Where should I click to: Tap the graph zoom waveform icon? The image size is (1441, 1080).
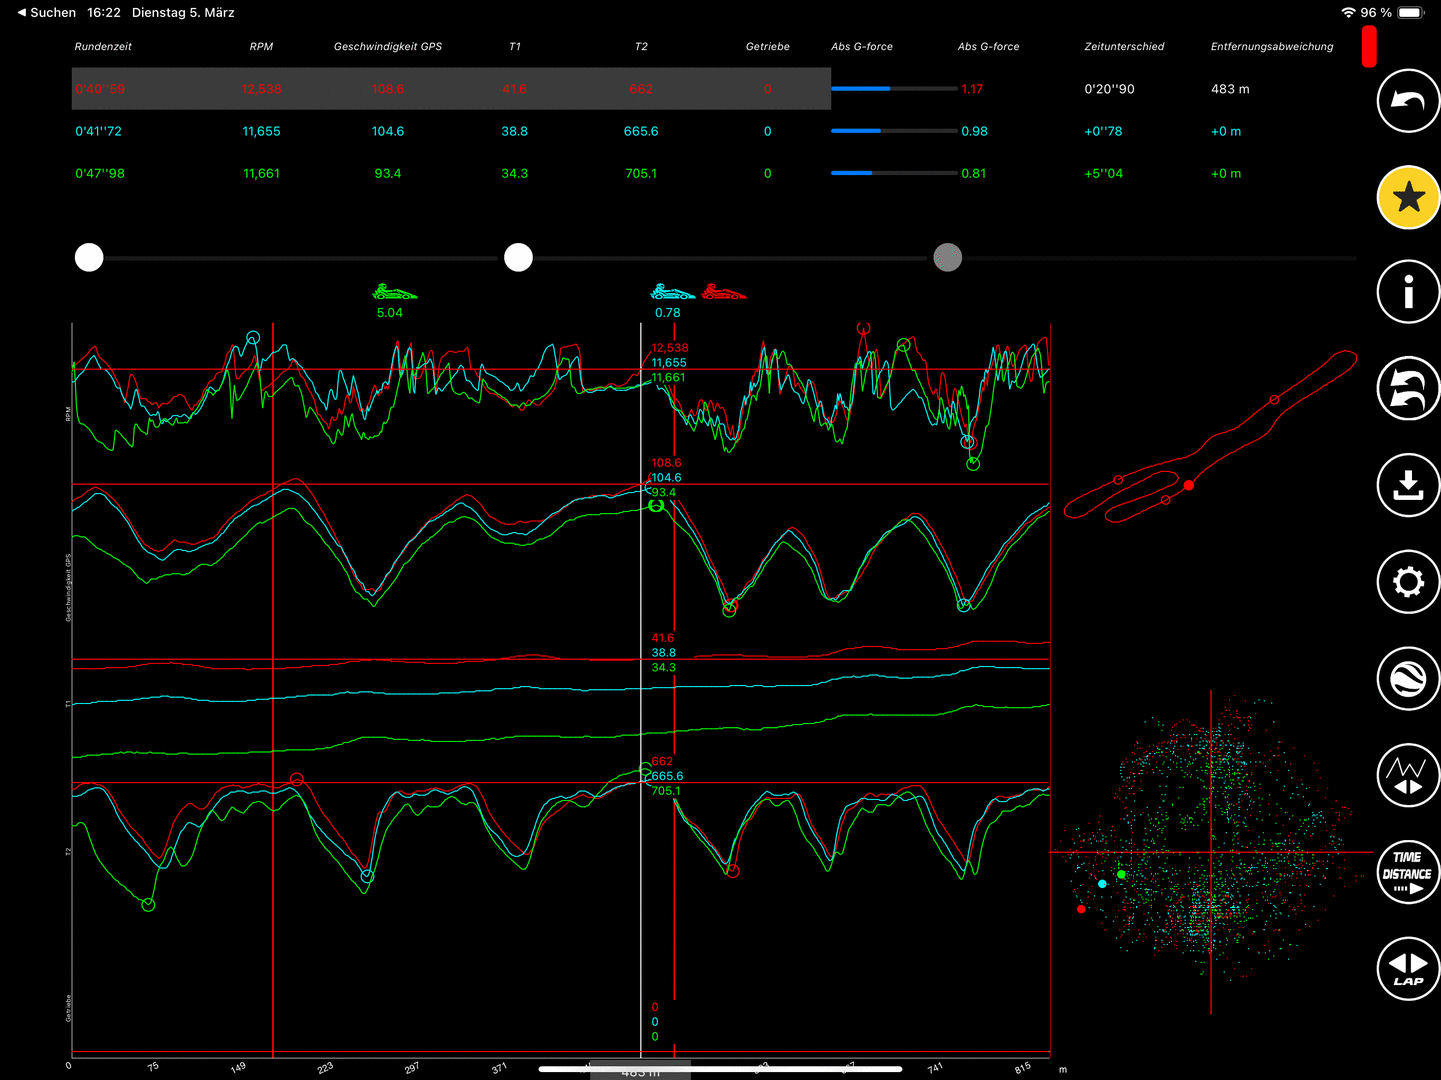pyautogui.click(x=1408, y=775)
